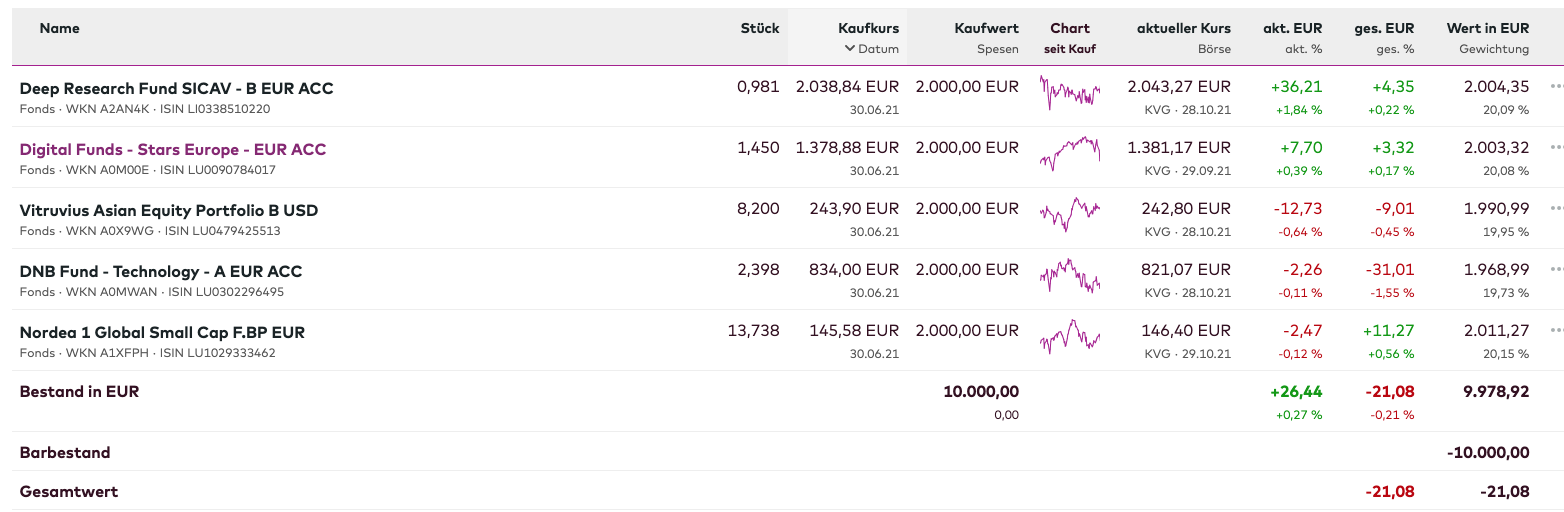
Task: Open Nordea 1 Global Small Cap sparkline chart
Action: [1070, 336]
